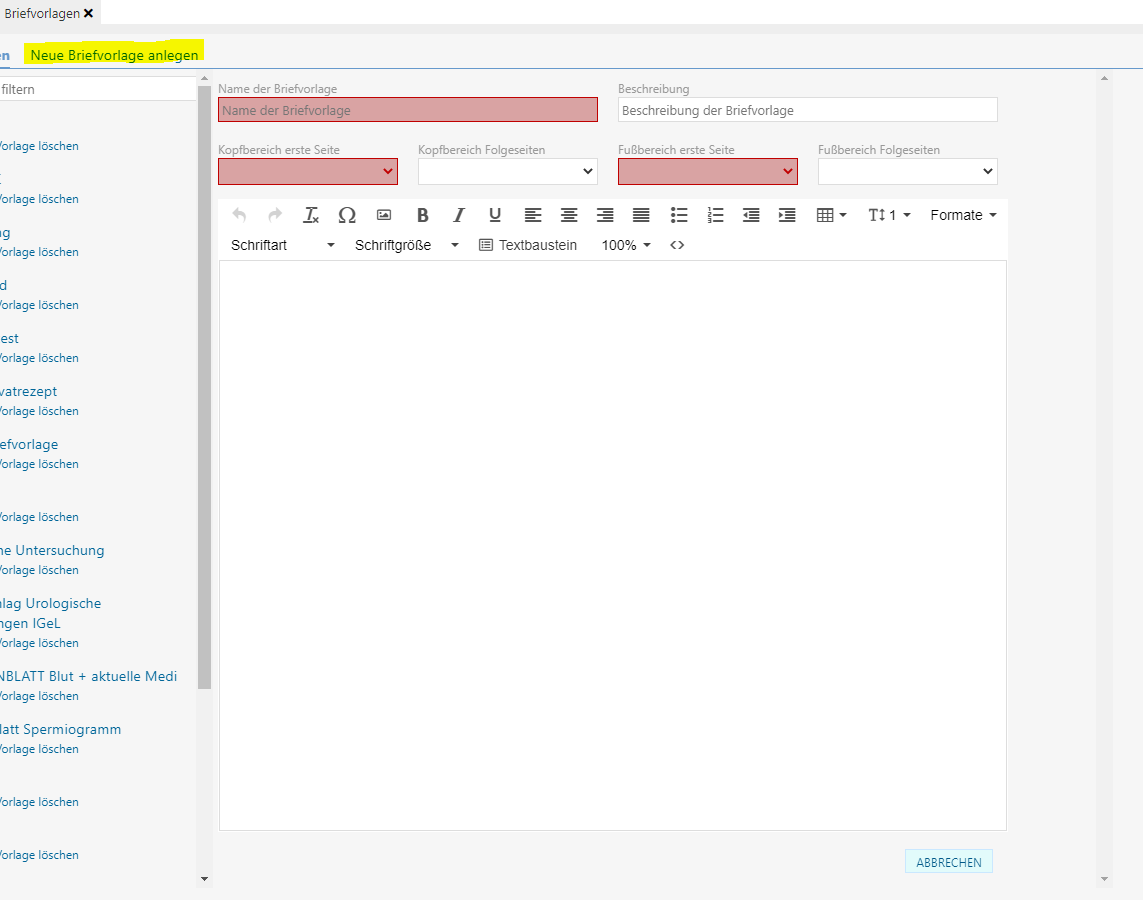The height and width of the screenshot is (900, 1143).
Task: Increase the paragraph indent
Action: click(x=787, y=215)
